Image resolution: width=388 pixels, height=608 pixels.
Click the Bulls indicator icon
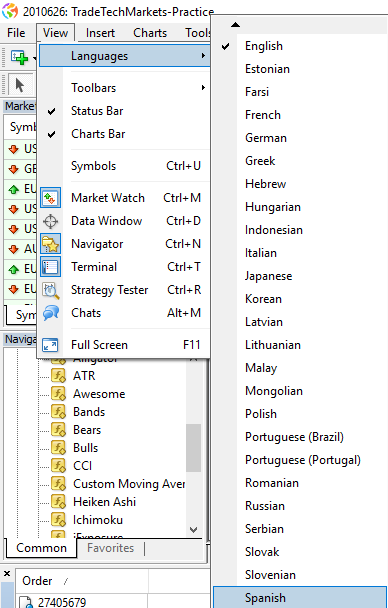(59, 448)
